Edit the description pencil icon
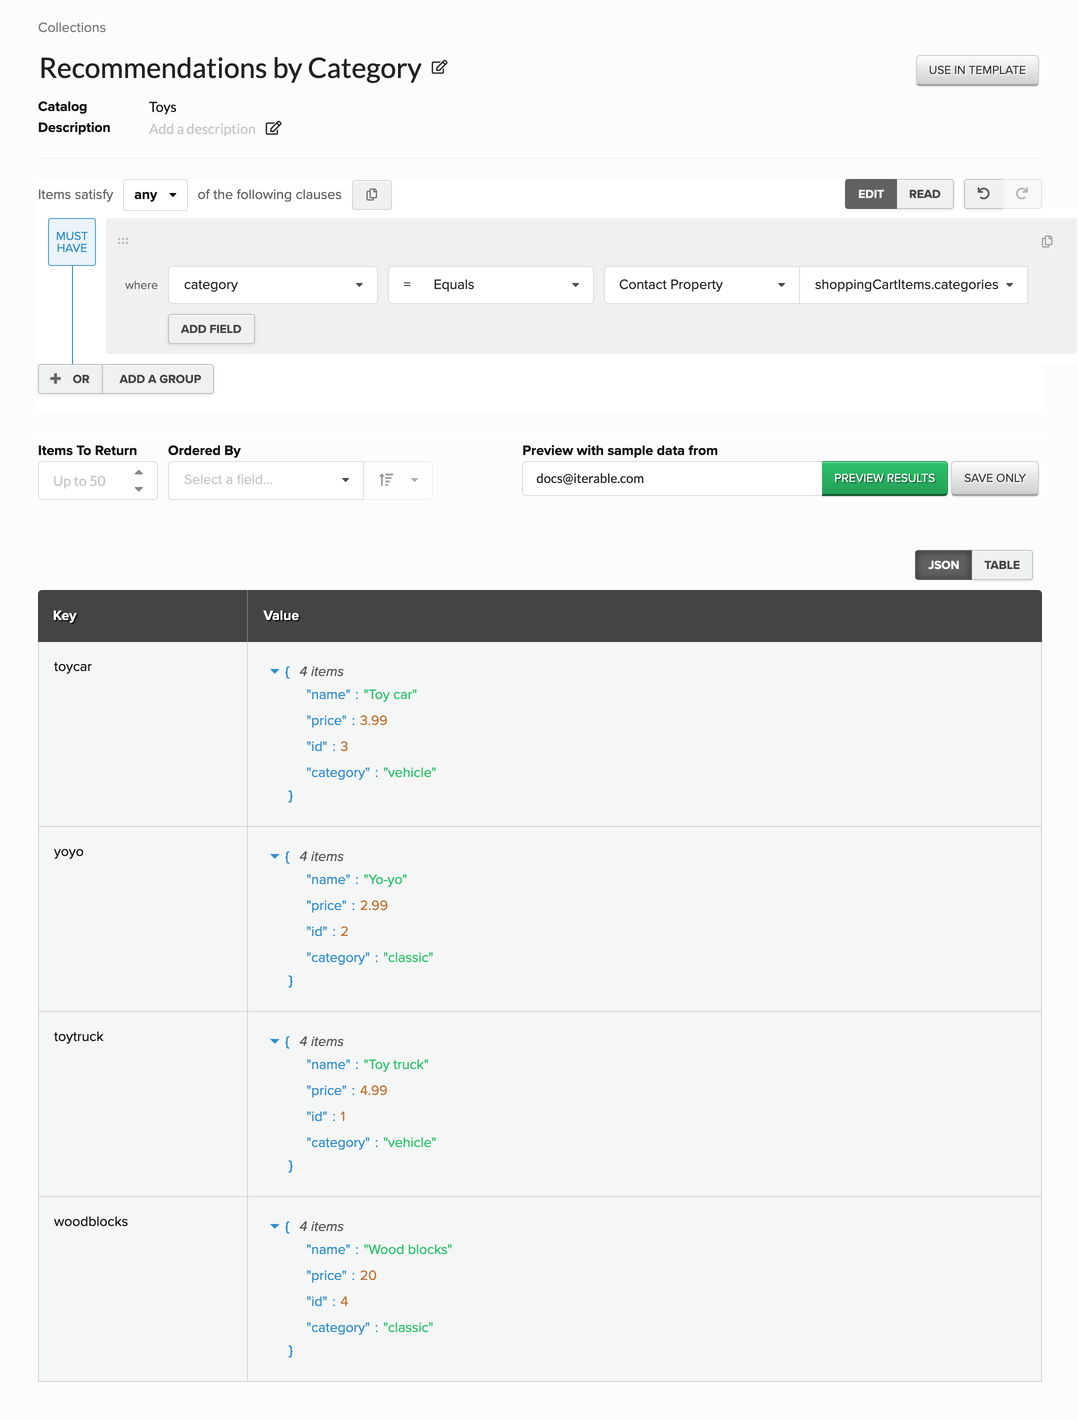Image resolution: width=1078 pixels, height=1420 pixels. pos(273,128)
